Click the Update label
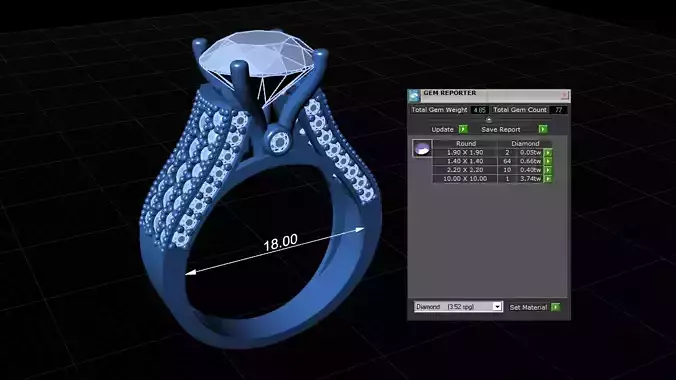 tap(442, 129)
